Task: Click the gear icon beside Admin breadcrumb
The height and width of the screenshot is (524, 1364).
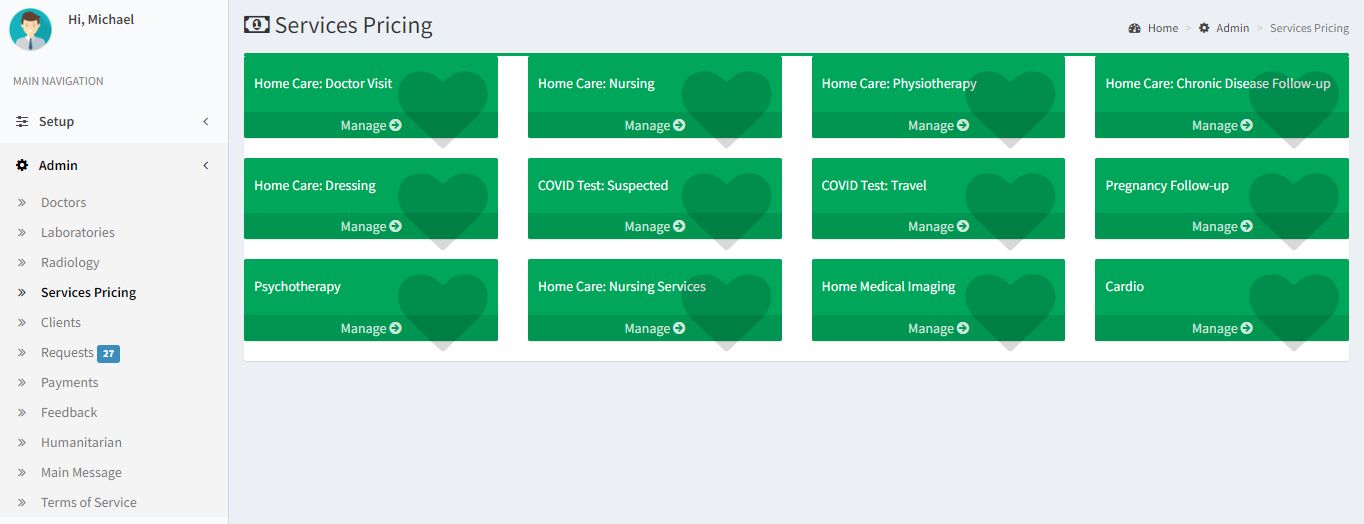Action: pos(1204,28)
